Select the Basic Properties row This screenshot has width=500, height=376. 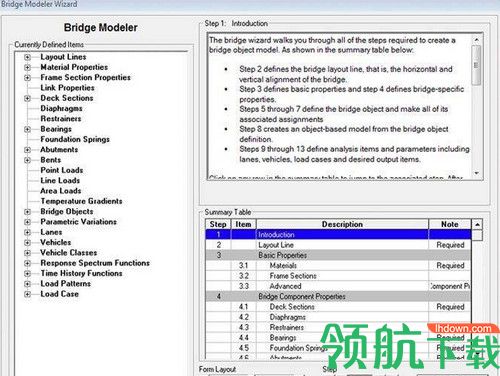click(x=338, y=255)
